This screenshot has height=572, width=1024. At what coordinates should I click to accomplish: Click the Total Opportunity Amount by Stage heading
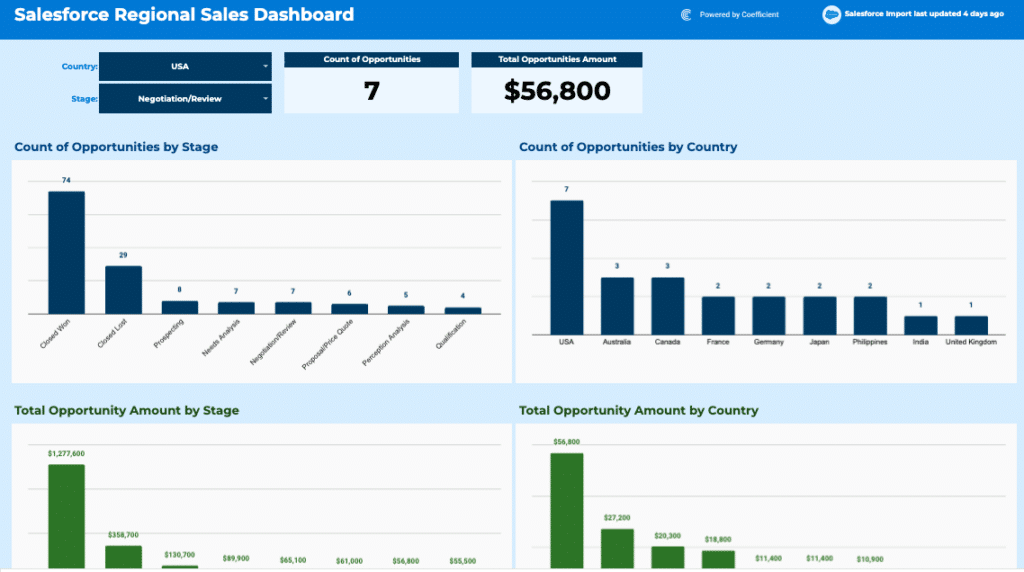(127, 411)
